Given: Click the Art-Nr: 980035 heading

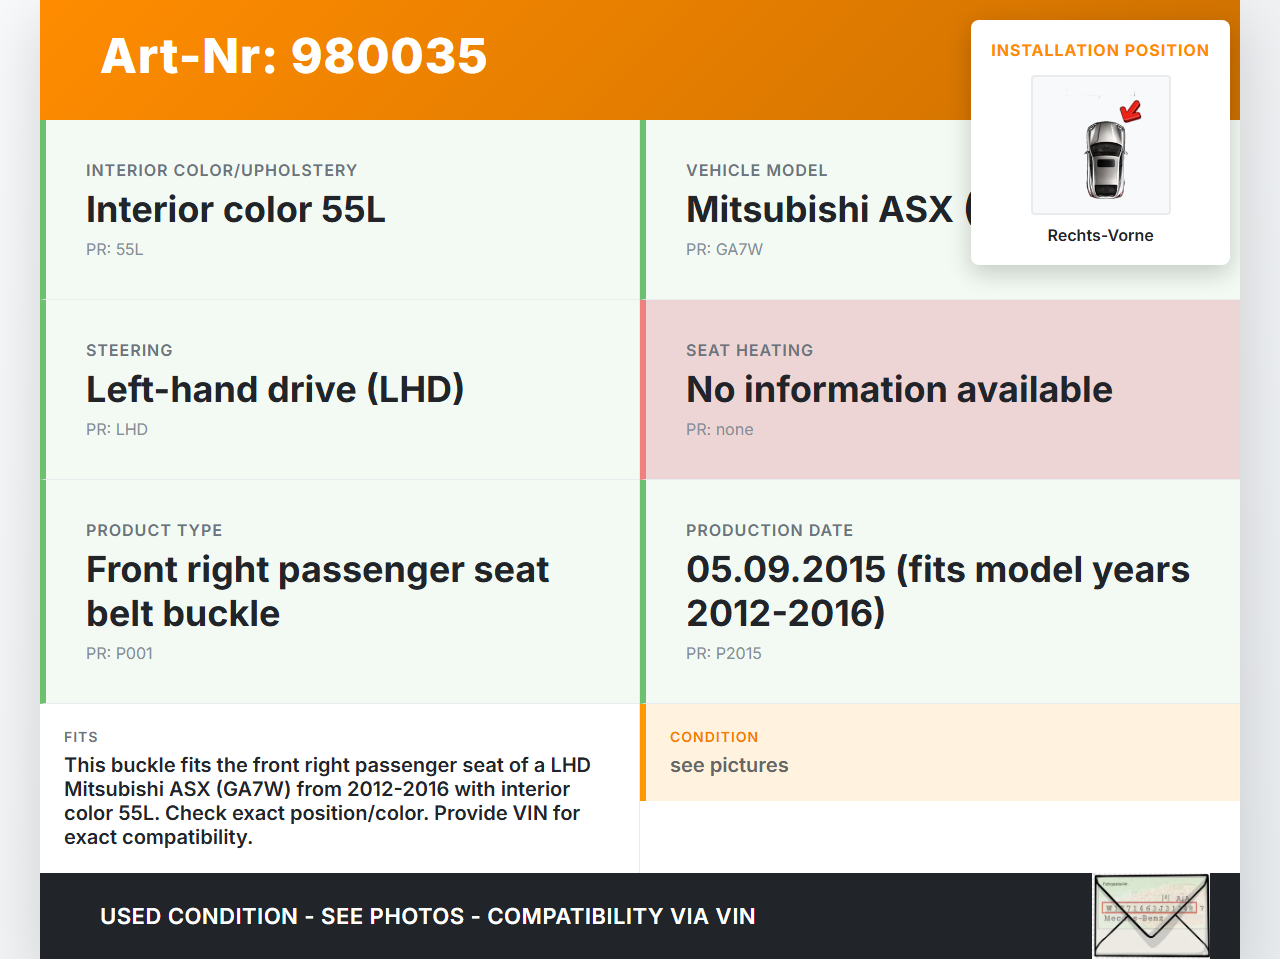Looking at the screenshot, I should (x=294, y=56).
